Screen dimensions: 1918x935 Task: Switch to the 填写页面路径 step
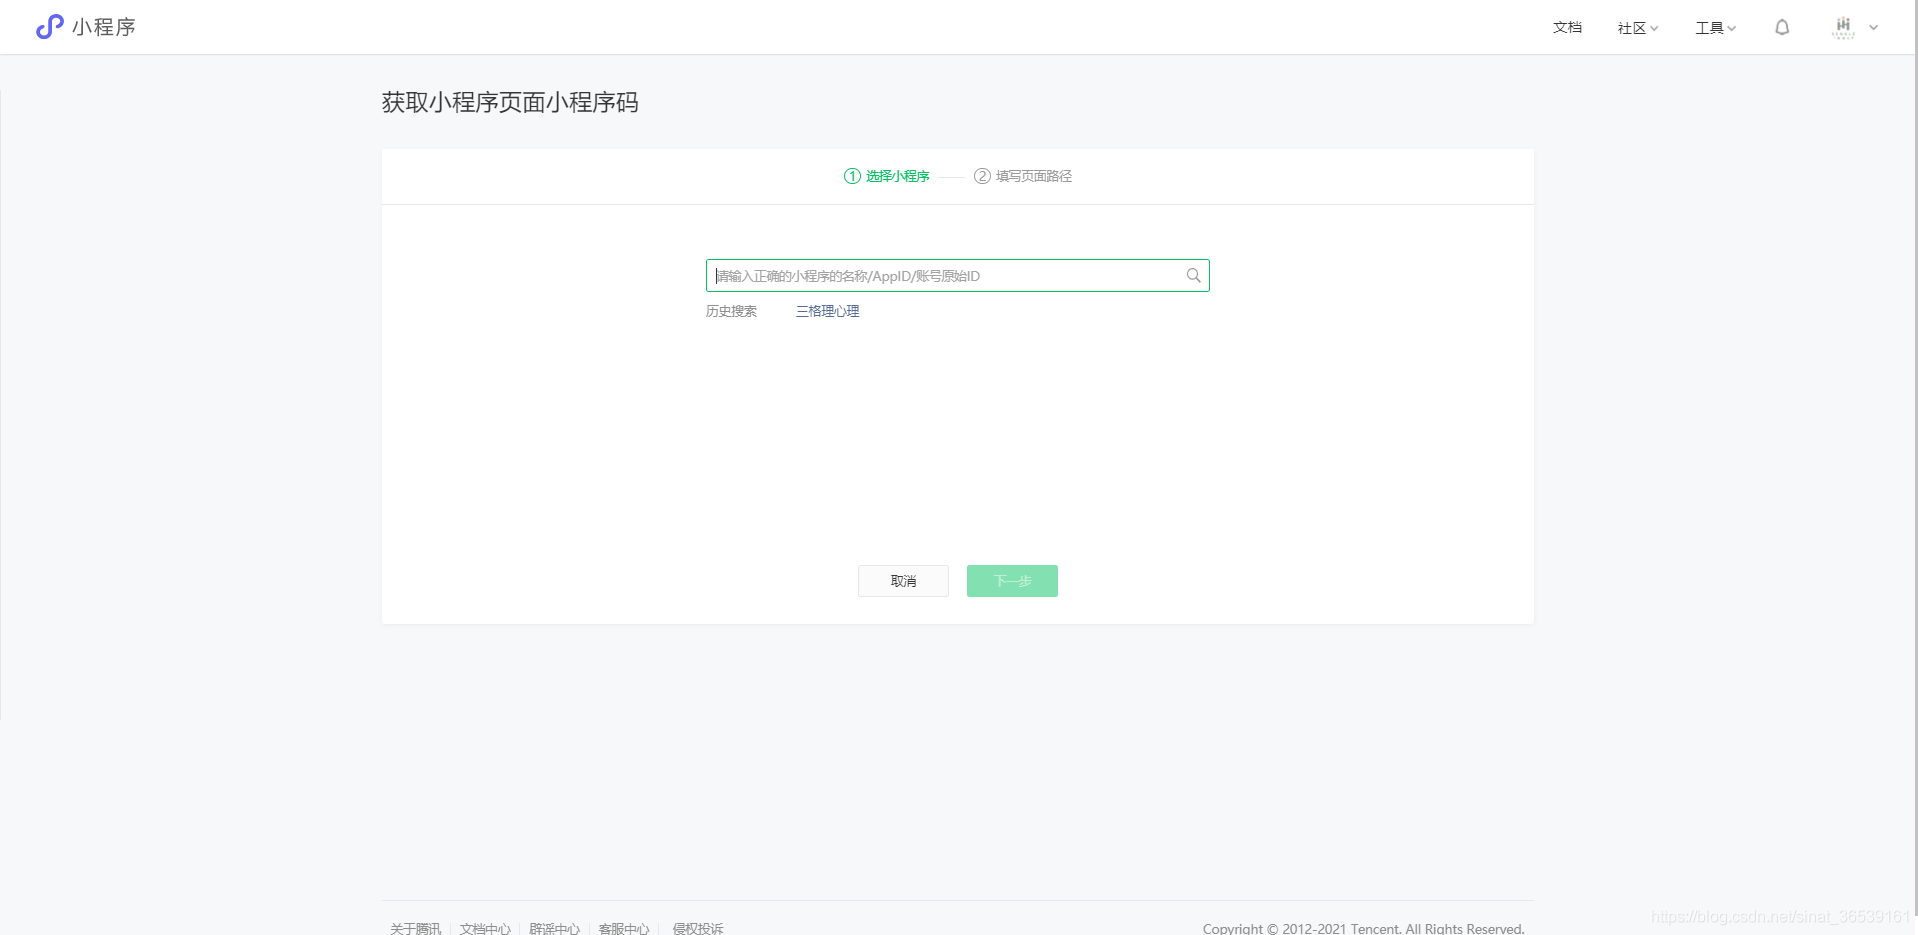1032,176
